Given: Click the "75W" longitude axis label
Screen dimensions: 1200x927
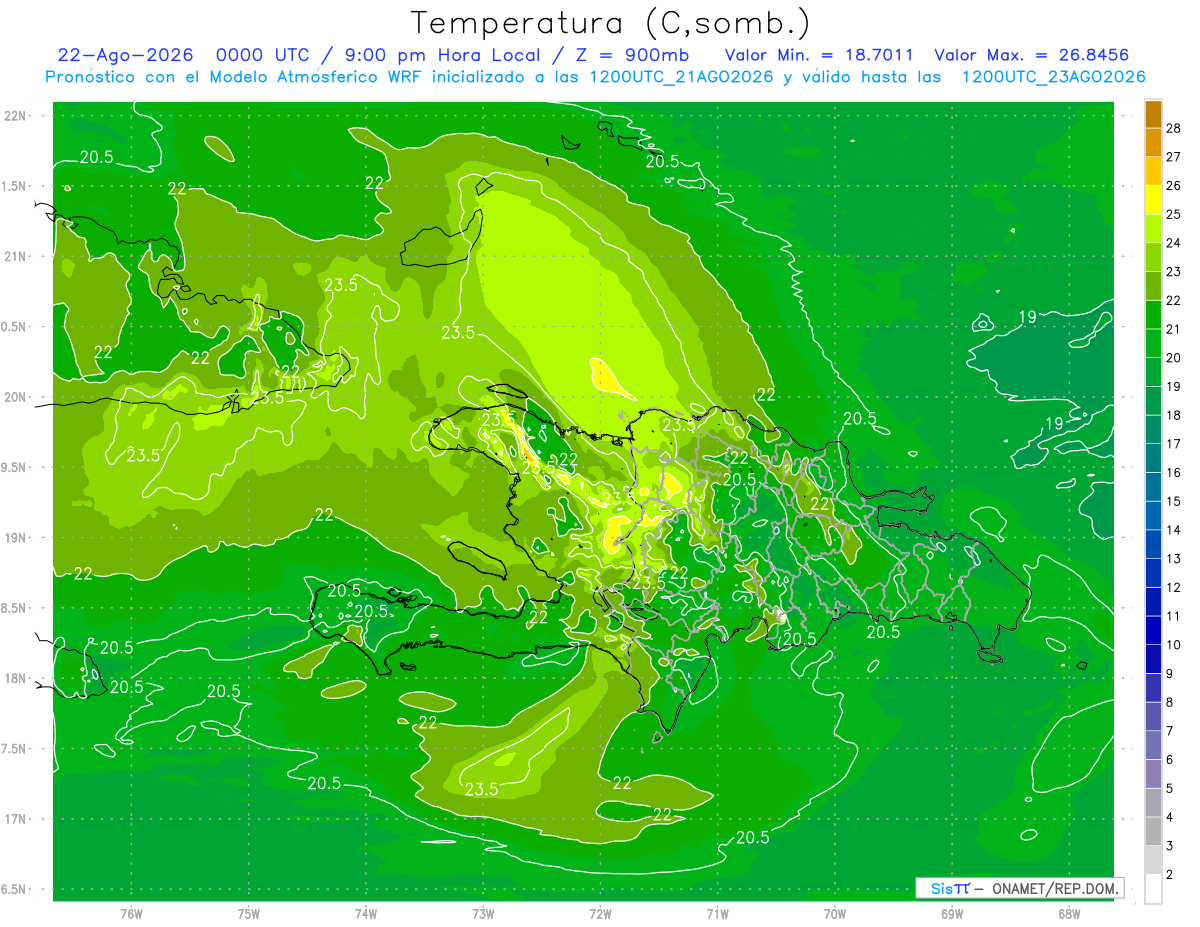Looking at the screenshot, I should click(249, 913).
